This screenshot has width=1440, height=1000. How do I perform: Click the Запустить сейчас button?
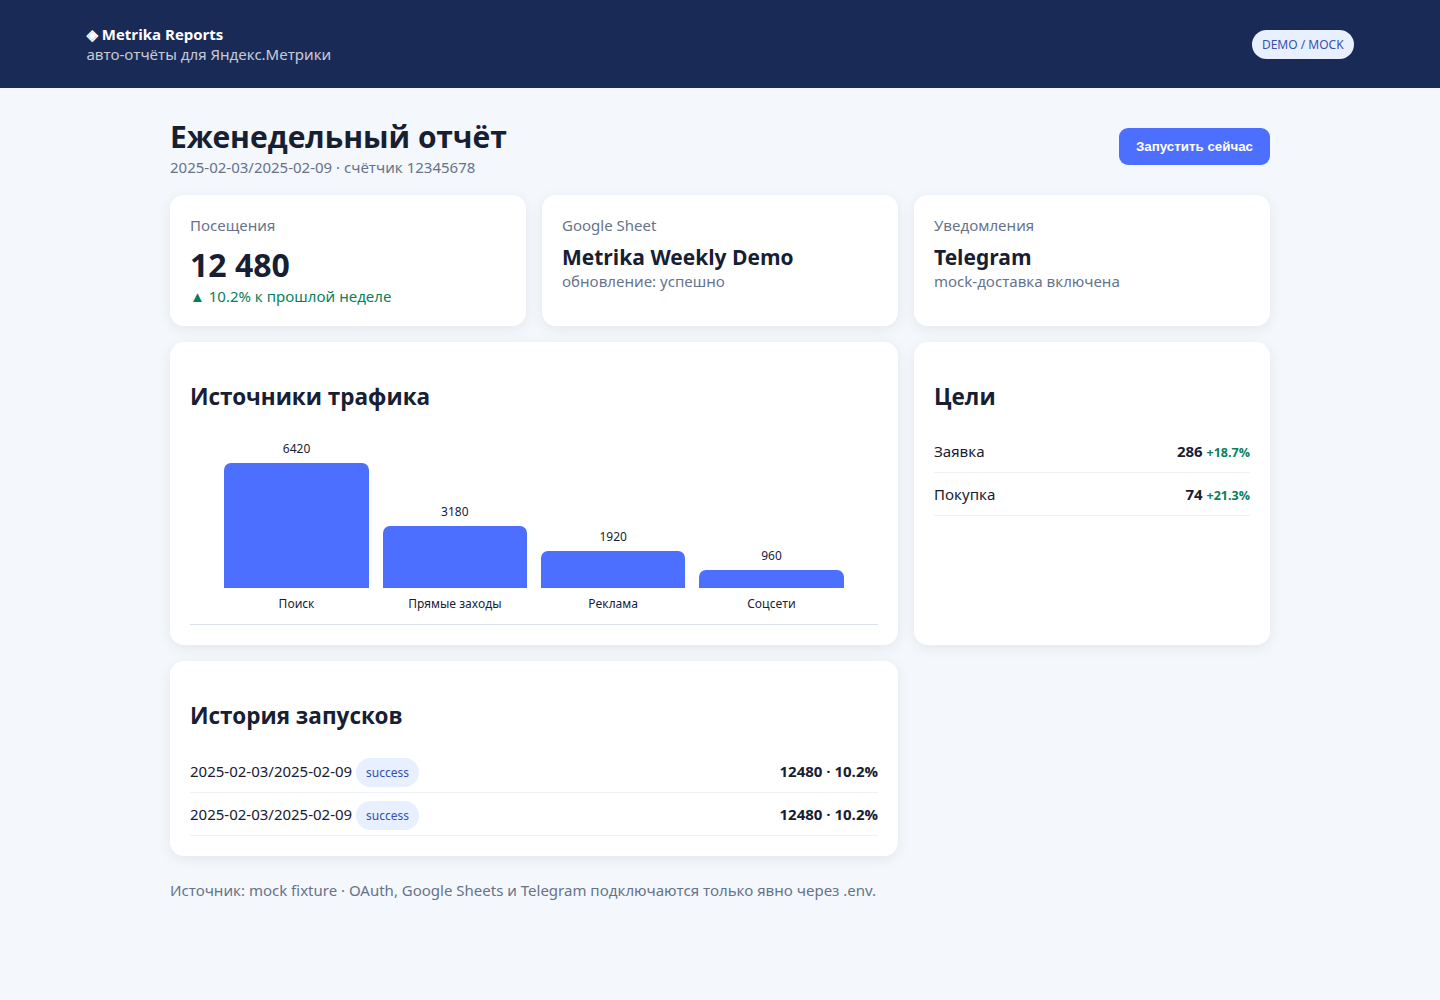pos(1194,146)
